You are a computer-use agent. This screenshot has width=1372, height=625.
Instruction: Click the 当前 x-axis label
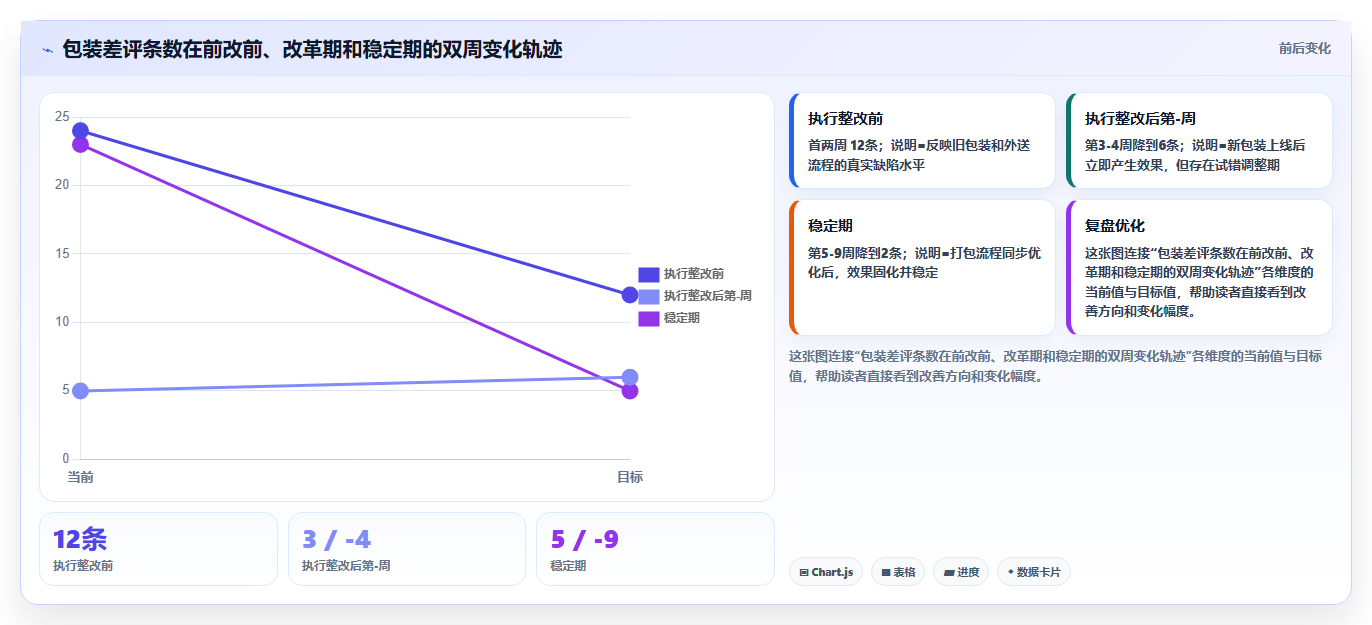coord(80,477)
